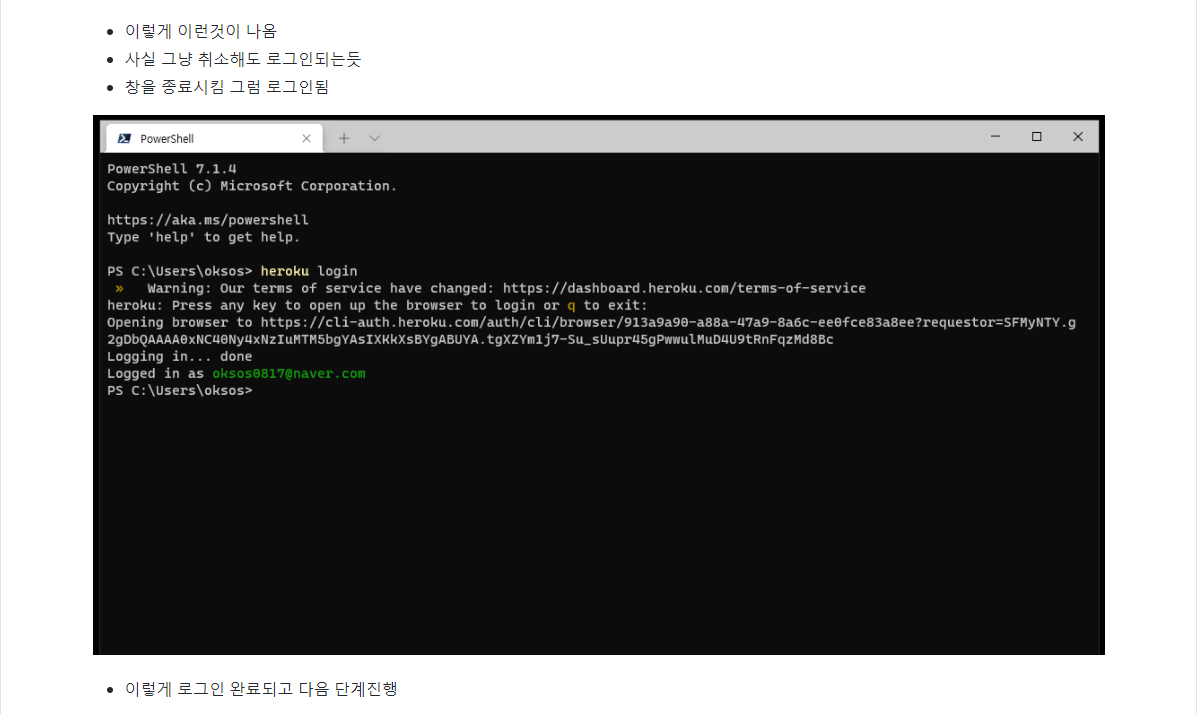Open a new terminal tab with plus
The image size is (1197, 714).
344,138
